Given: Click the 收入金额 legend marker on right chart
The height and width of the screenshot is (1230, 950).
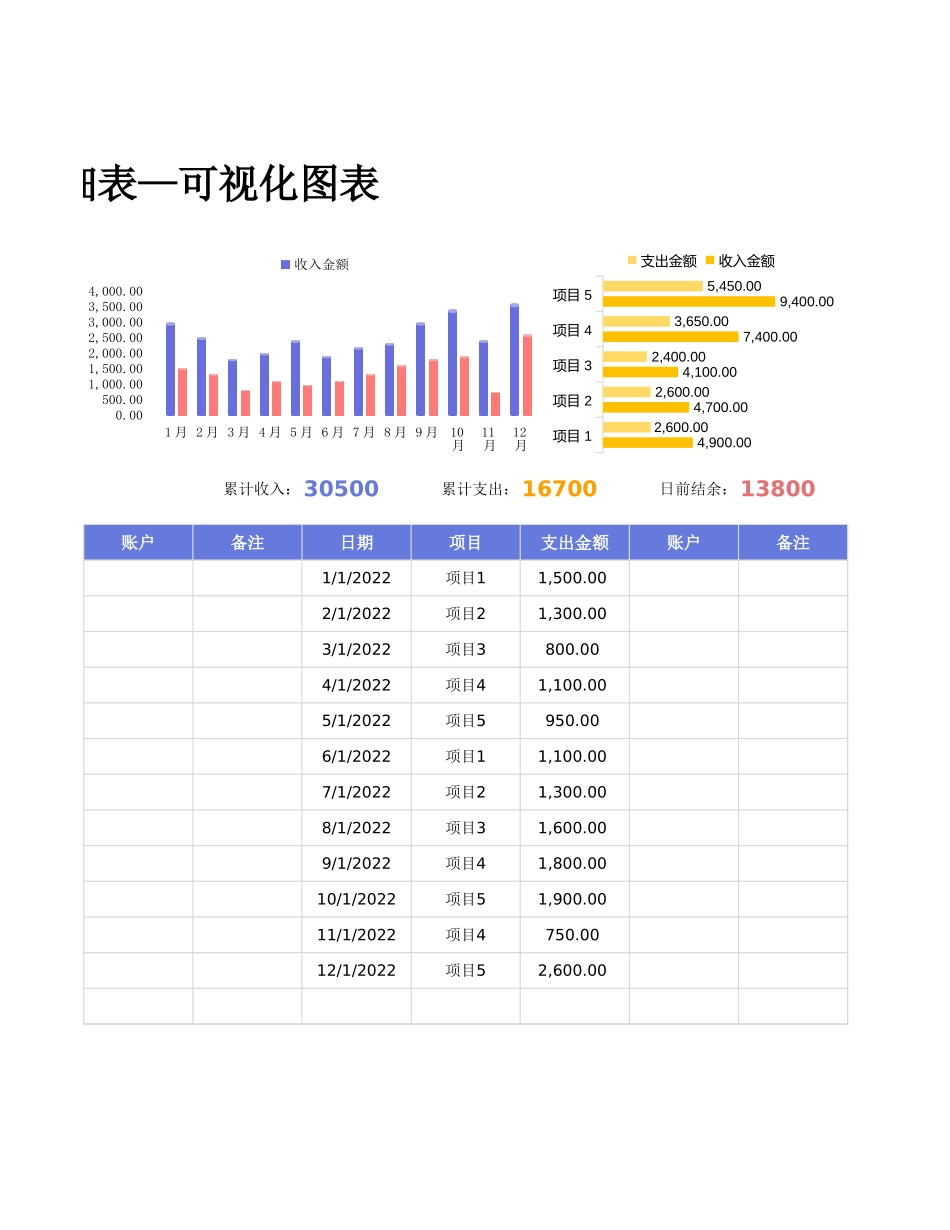Looking at the screenshot, I should pyautogui.click(x=710, y=262).
